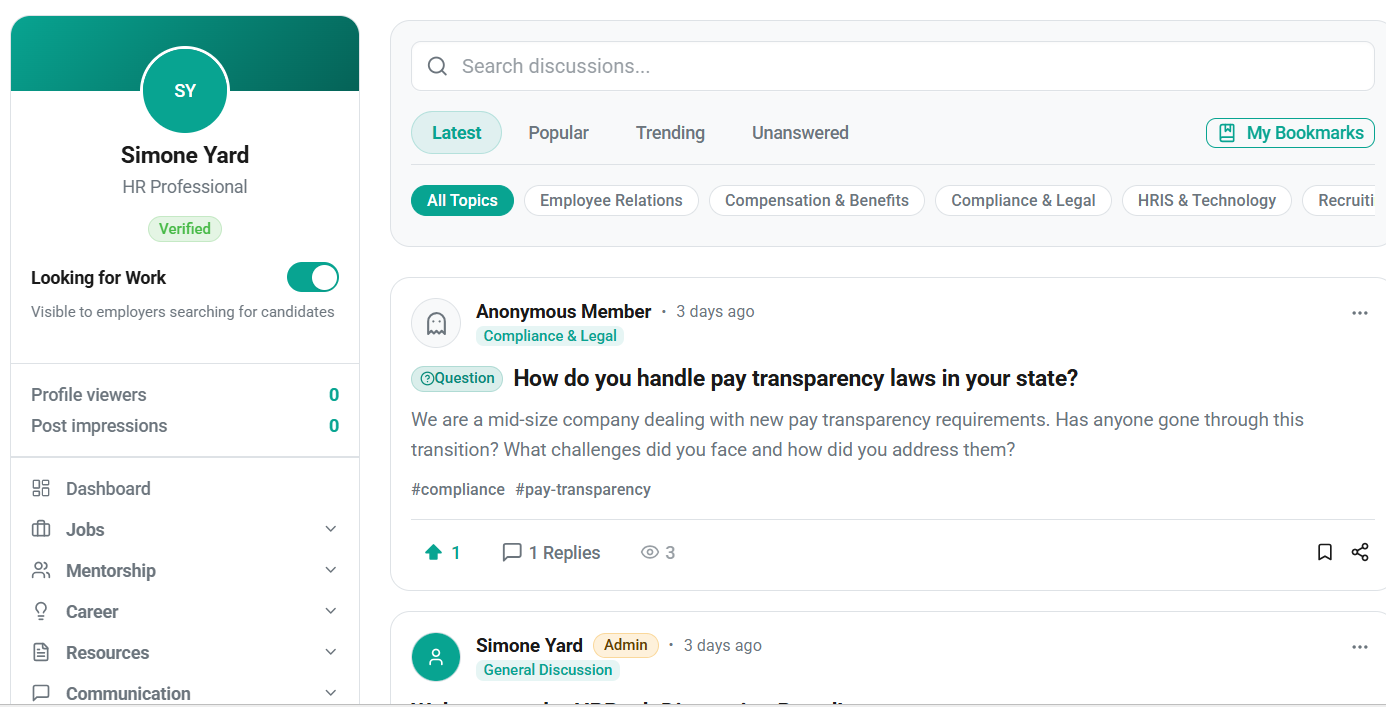Filter by Compensation & Benefits topic
Screen dimensions: 1386x707
(x=816, y=200)
